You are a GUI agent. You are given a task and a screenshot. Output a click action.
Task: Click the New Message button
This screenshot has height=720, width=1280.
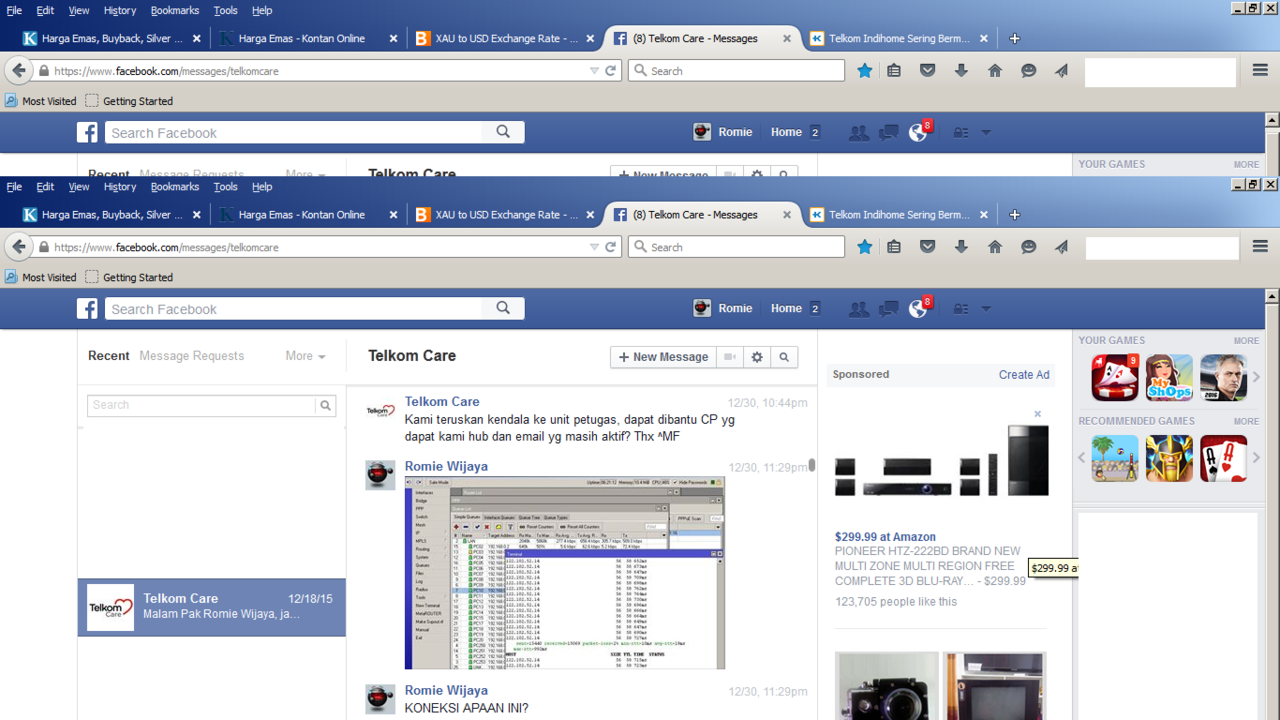(x=663, y=357)
